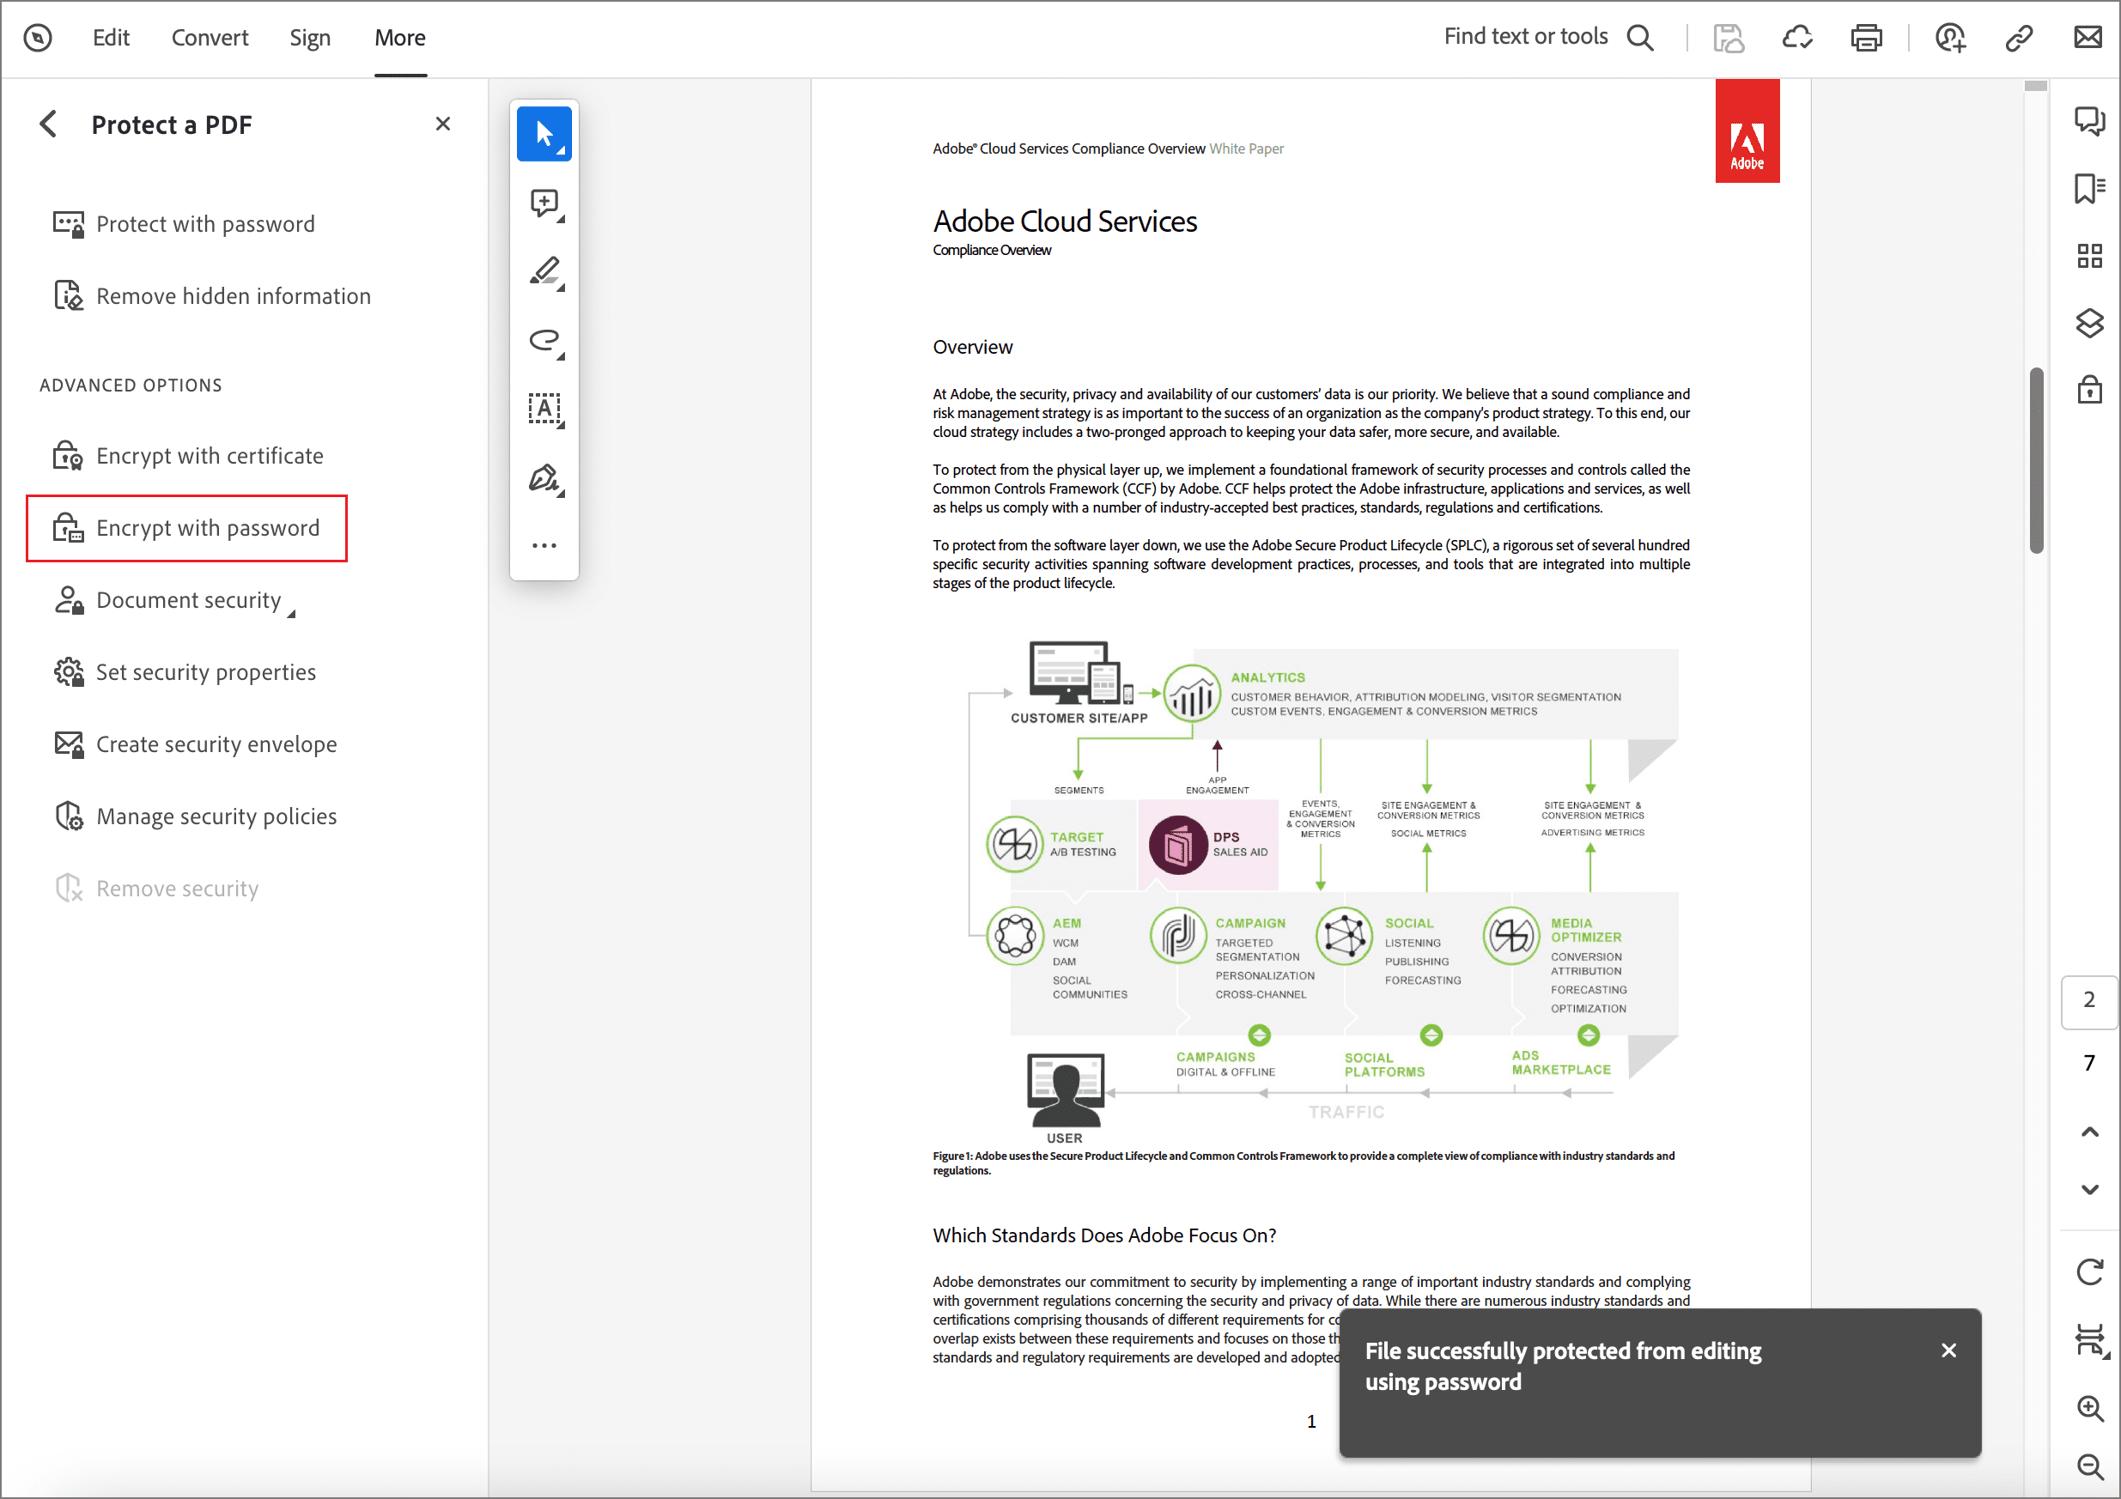Open the Bookmarks panel

(2089, 189)
